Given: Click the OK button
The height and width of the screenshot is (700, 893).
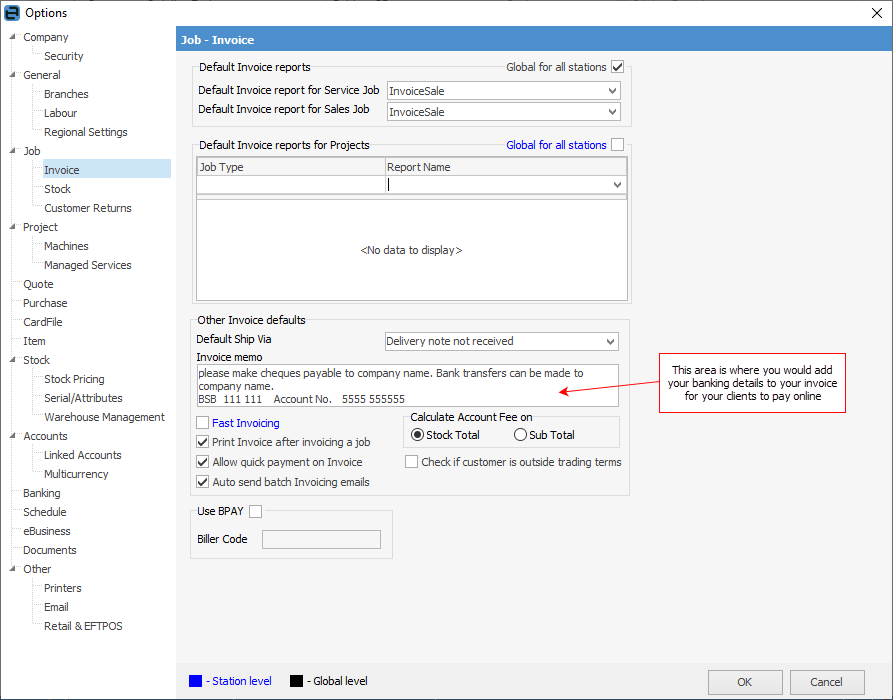Looking at the screenshot, I should (744, 682).
